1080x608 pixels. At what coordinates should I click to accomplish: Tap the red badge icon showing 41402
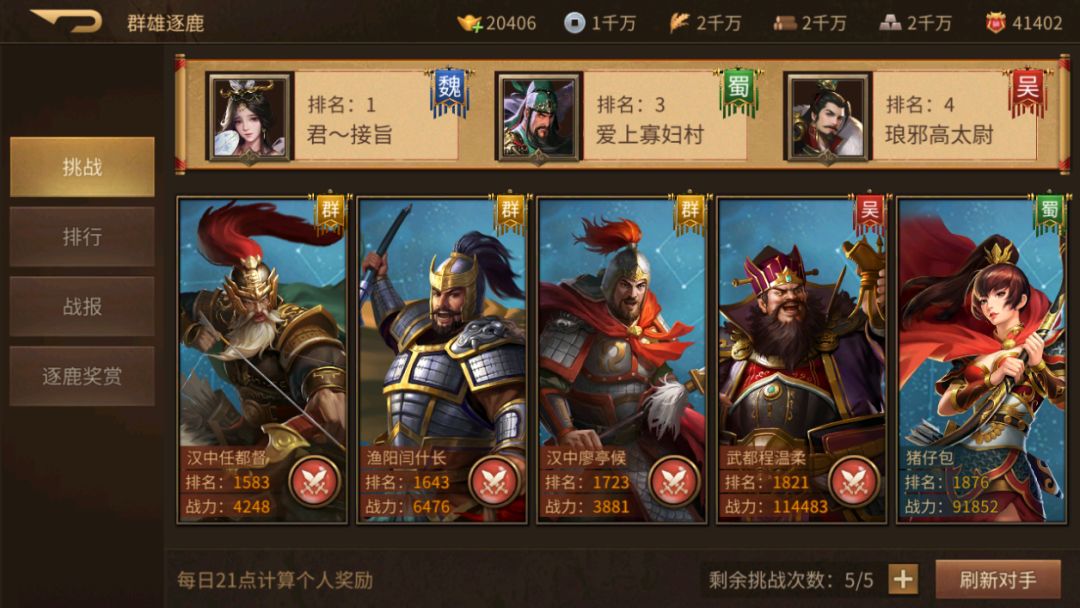click(x=995, y=23)
